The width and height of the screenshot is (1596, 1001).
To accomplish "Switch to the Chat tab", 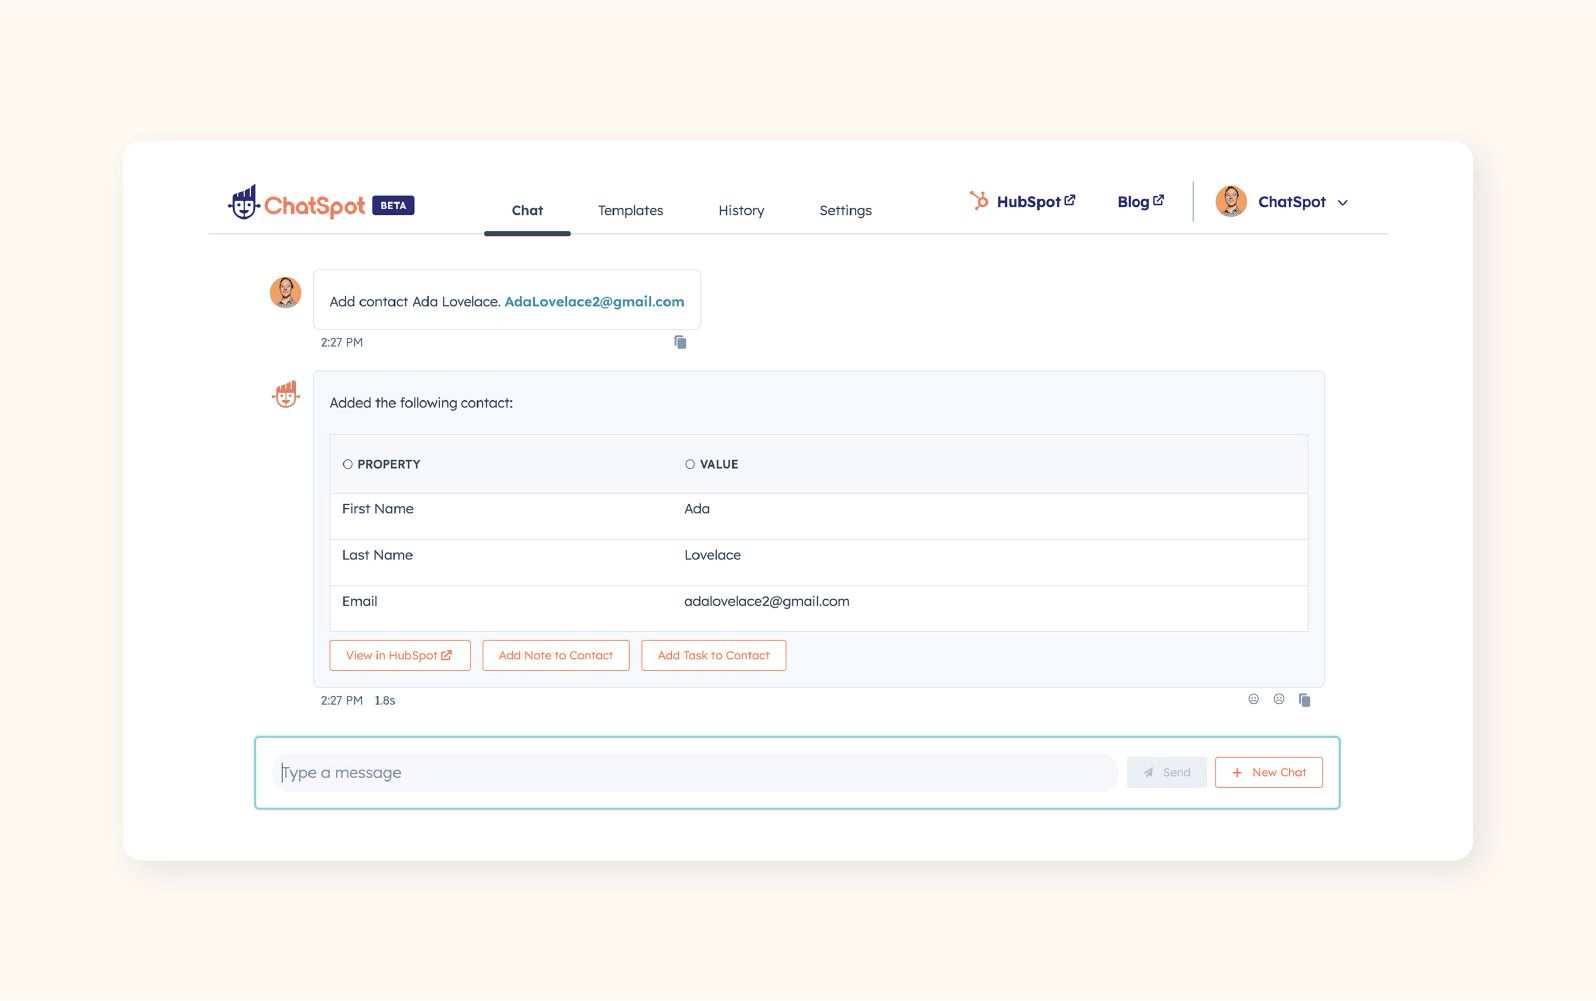I will click(x=527, y=210).
